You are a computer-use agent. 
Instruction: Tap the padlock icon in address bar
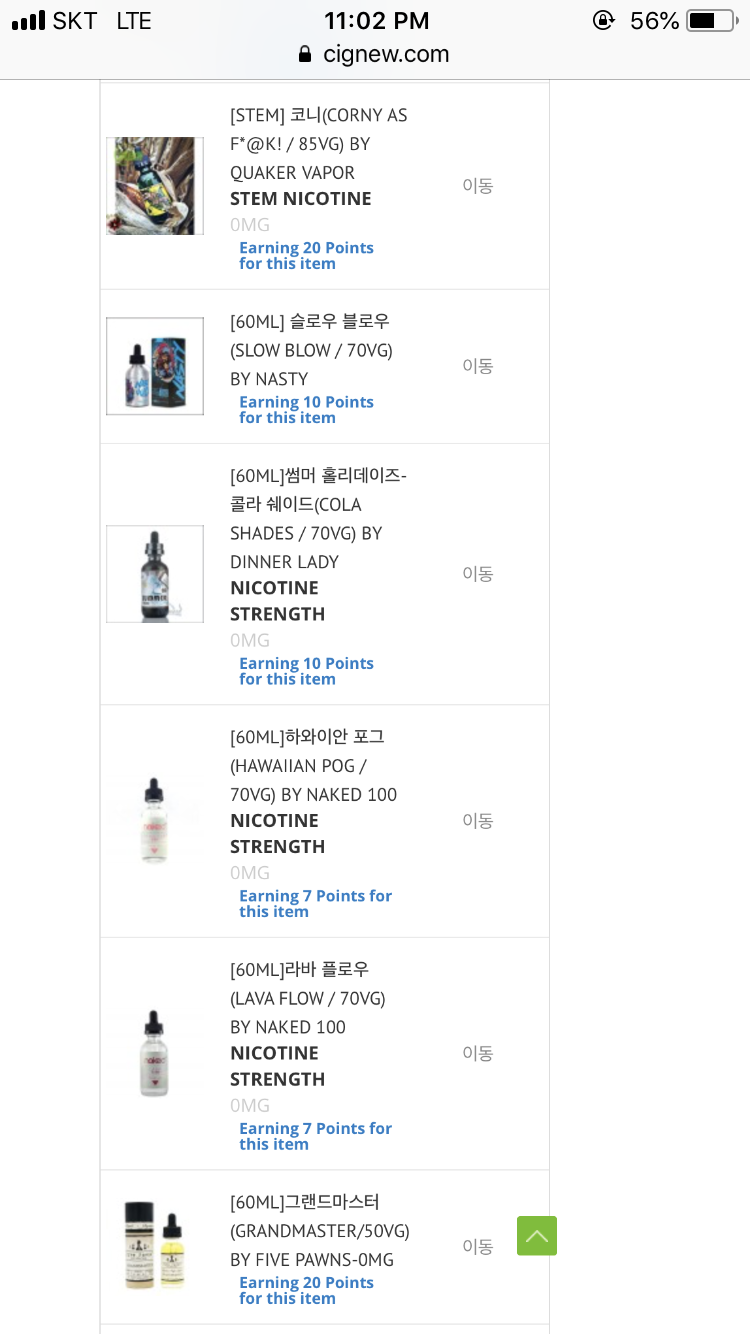(x=306, y=54)
